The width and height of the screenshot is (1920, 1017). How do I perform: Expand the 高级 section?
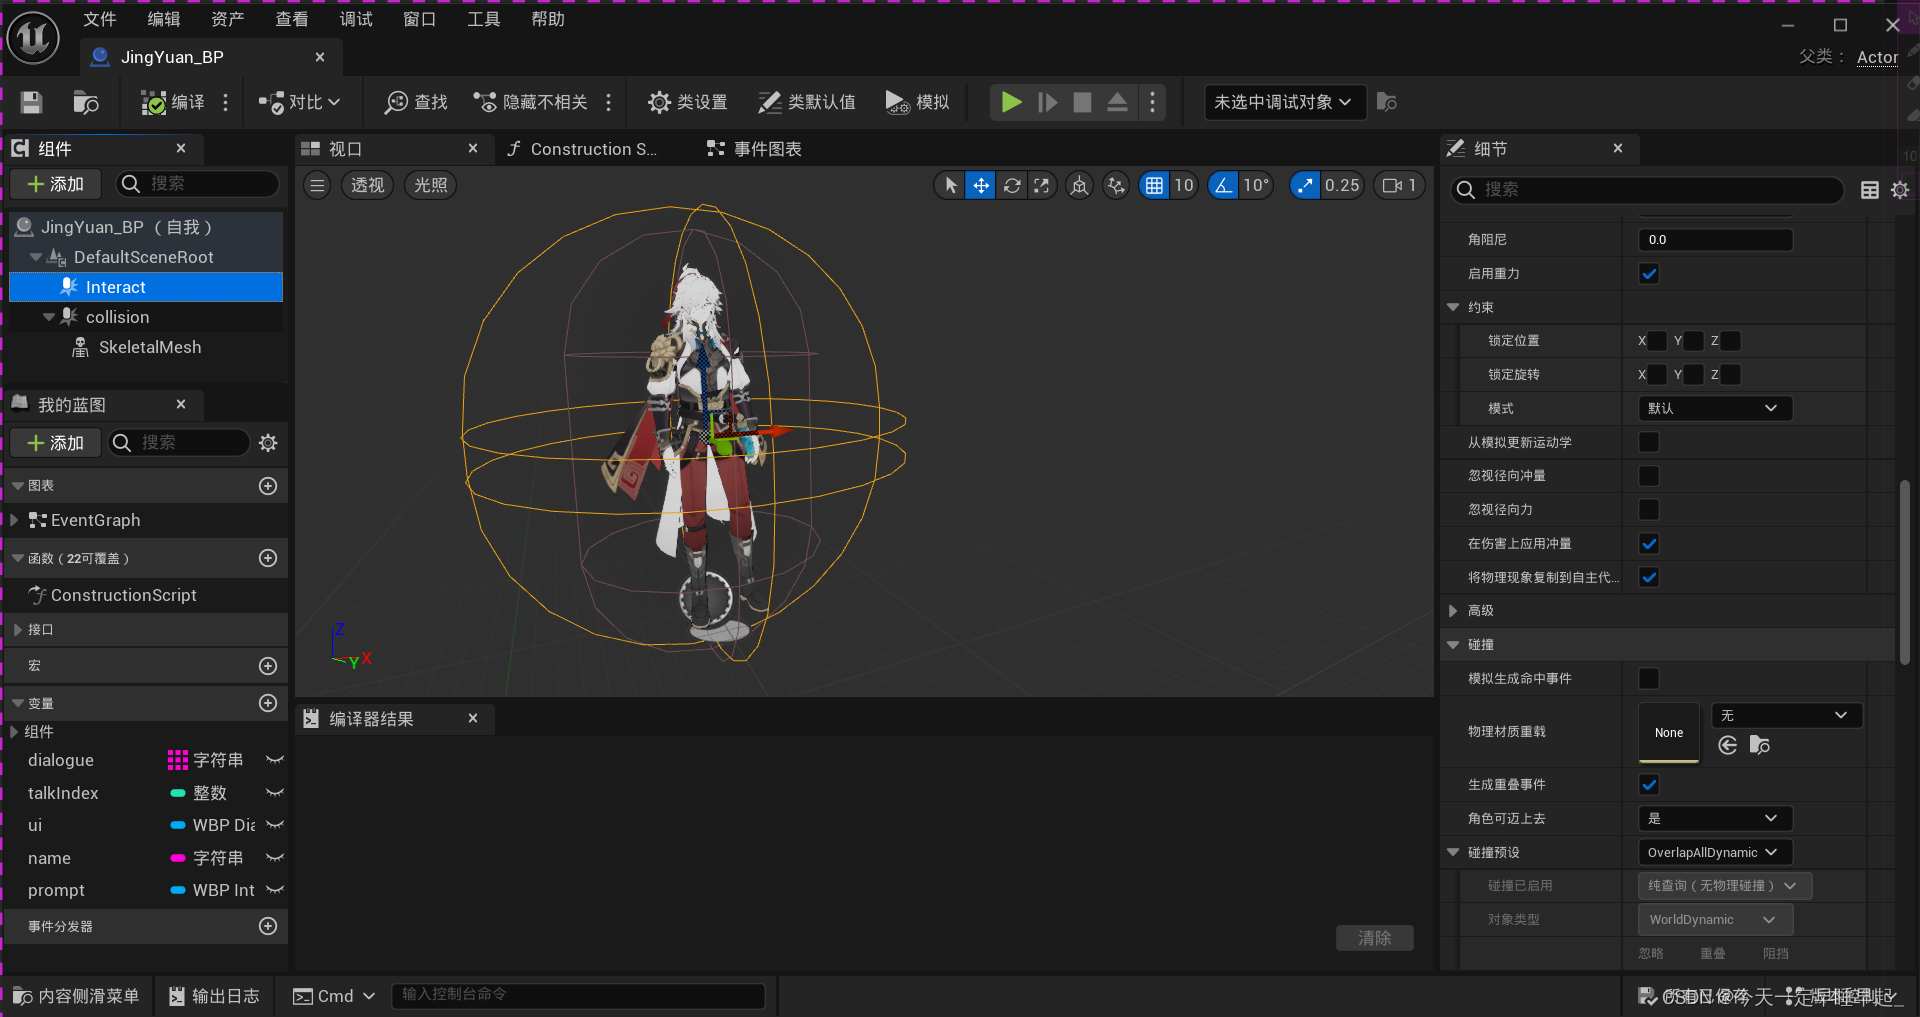(x=1453, y=611)
